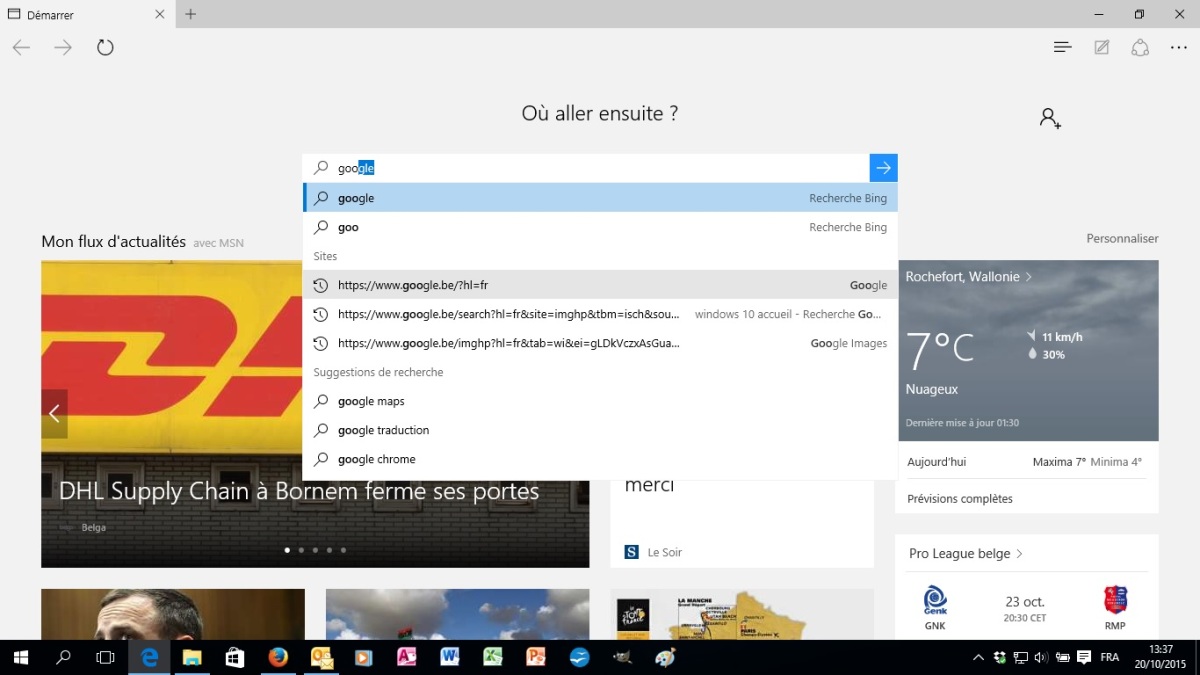This screenshot has width=1200, height=675.
Task: Open Prévisions complètes link
Action: 959,498
